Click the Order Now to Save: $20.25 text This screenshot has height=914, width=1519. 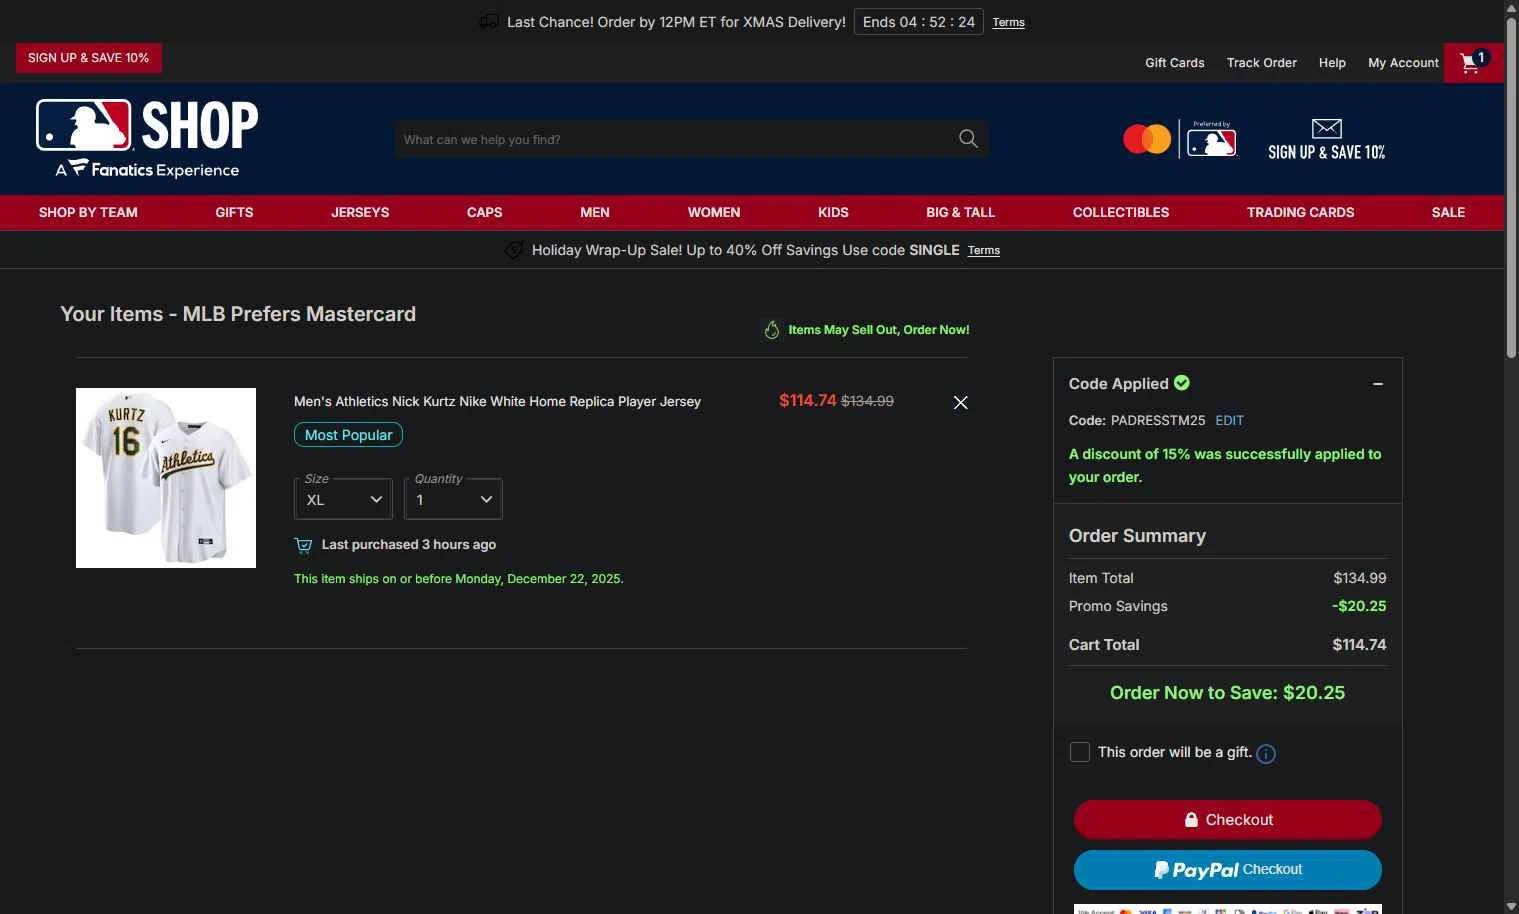point(1227,692)
